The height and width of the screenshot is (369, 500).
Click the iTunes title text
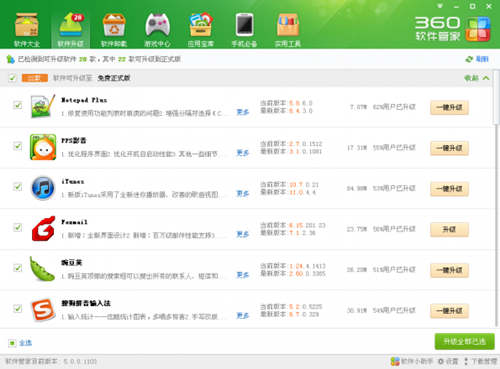(x=73, y=181)
